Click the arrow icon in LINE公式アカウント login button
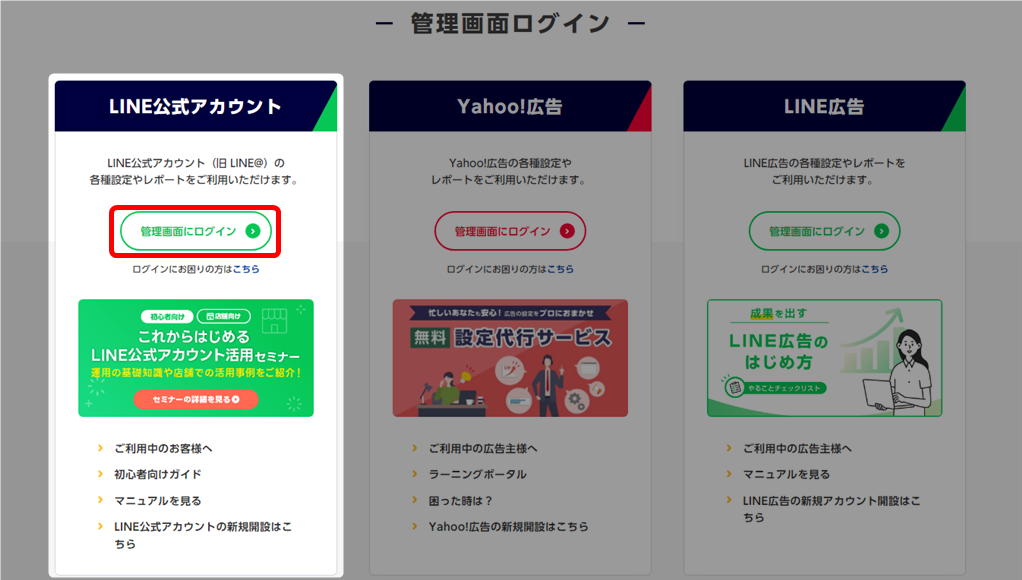This screenshot has height=580, width=1022. tap(253, 231)
